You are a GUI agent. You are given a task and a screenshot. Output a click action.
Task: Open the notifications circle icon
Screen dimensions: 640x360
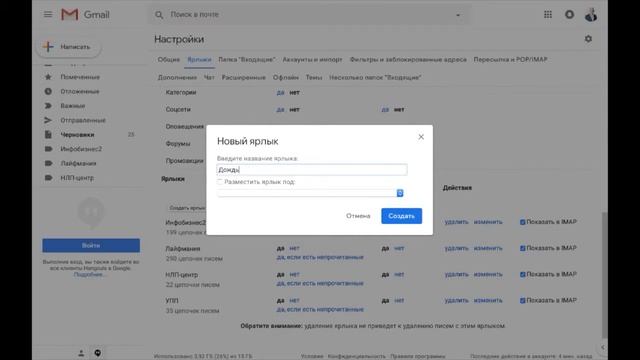tap(569, 15)
